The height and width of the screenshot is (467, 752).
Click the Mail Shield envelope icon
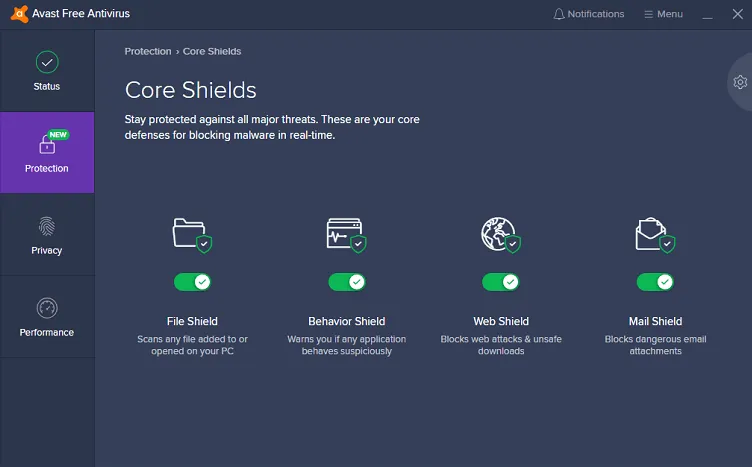(655, 235)
